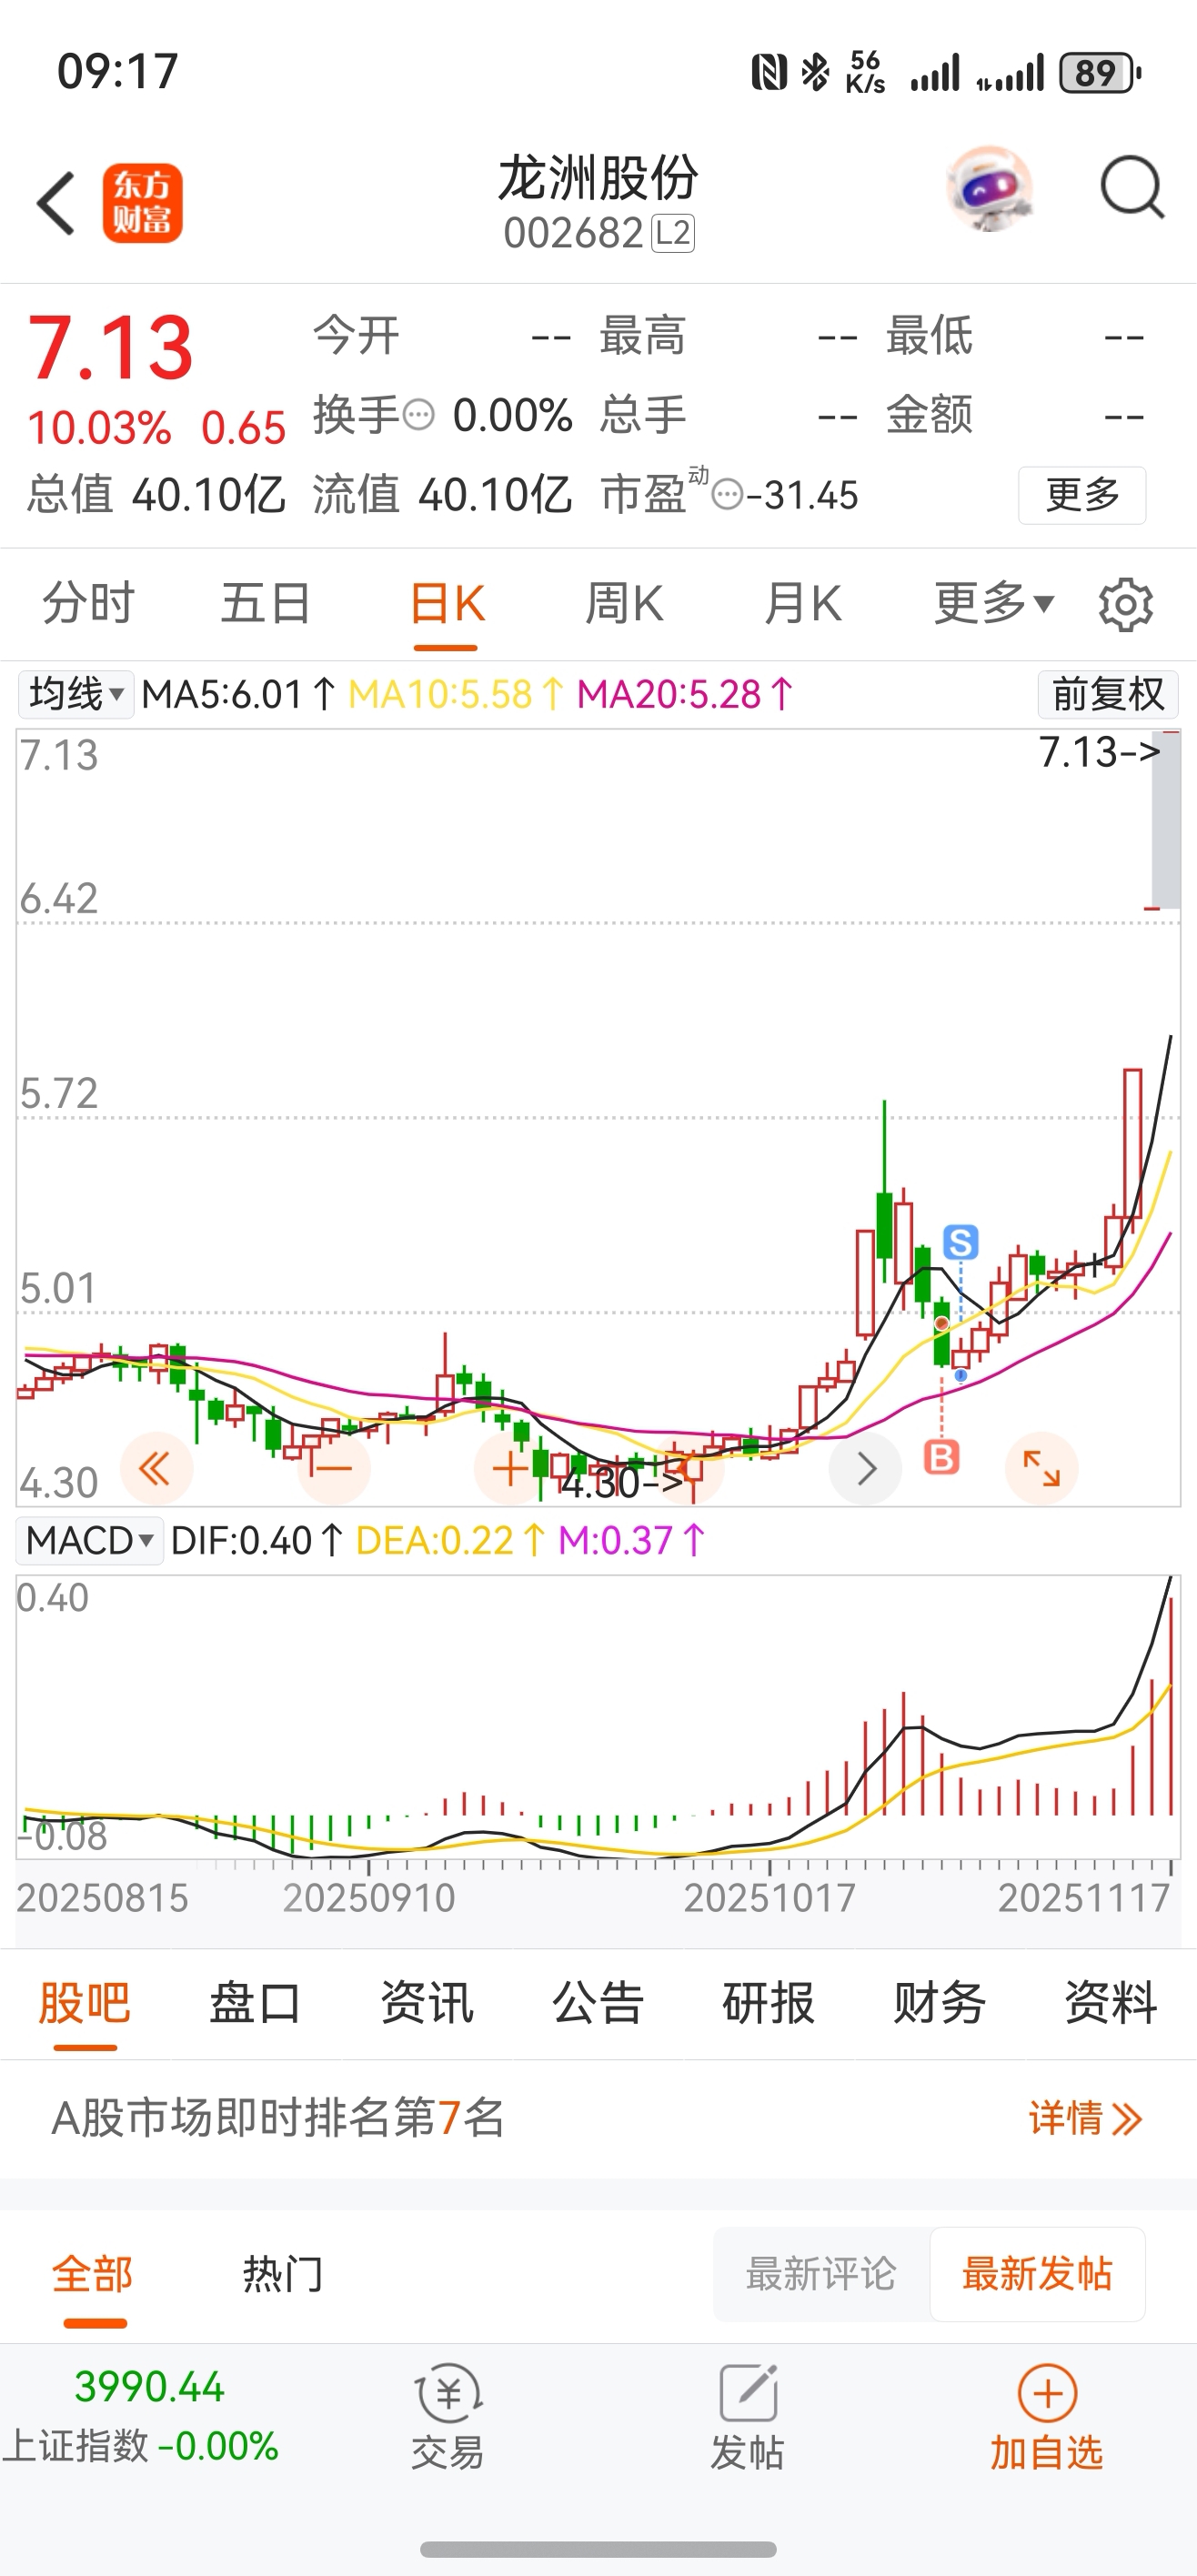Tap the back arrow icon
This screenshot has width=1197, height=2576.
[x=56, y=203]
